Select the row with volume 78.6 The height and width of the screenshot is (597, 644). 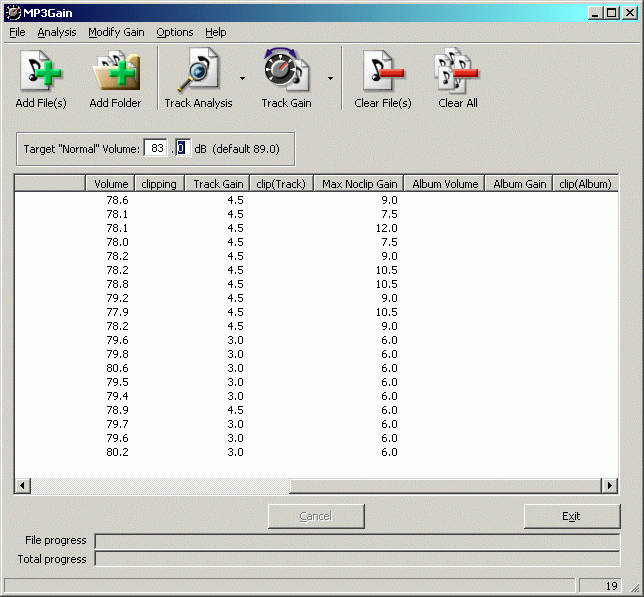[x=316, y=200]
